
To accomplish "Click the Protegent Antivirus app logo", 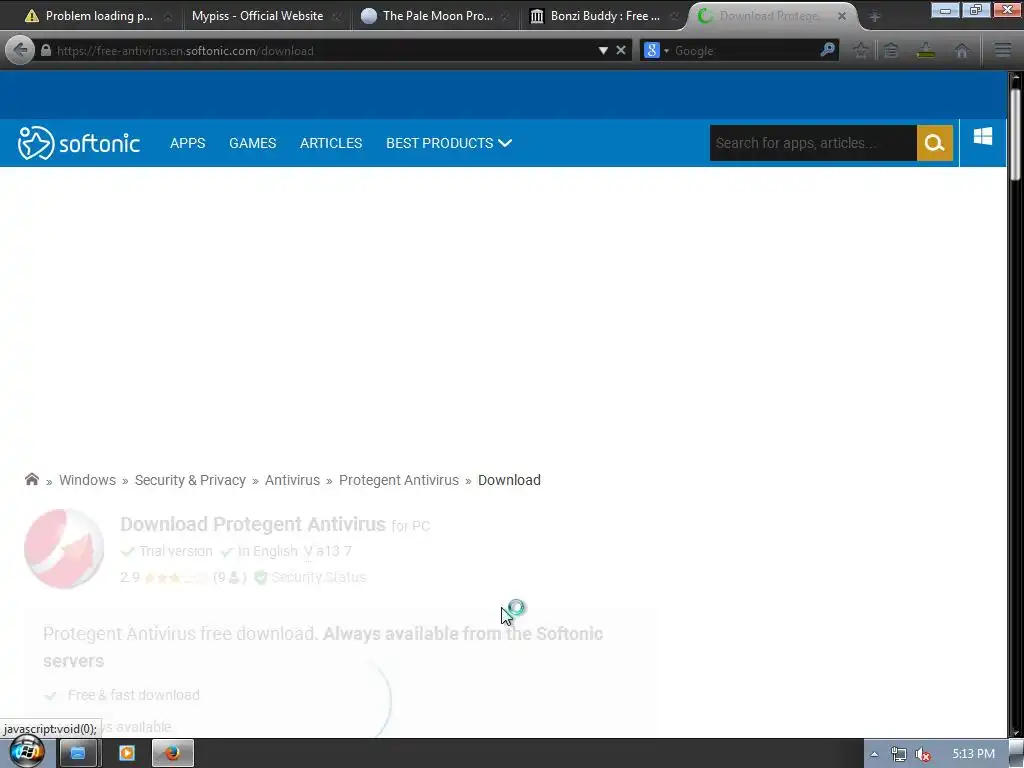I will pos(64,549).
